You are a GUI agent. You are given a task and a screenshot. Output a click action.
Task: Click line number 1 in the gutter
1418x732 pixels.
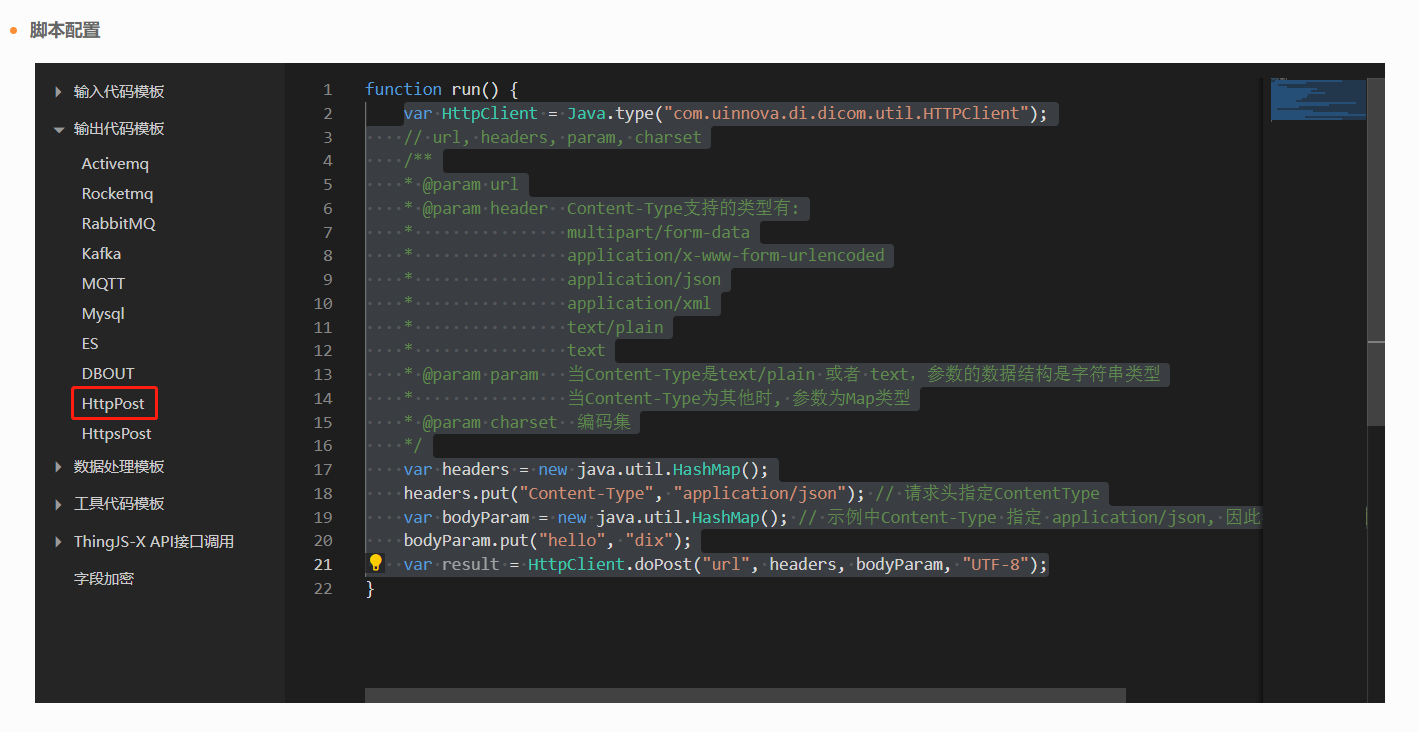327,89
